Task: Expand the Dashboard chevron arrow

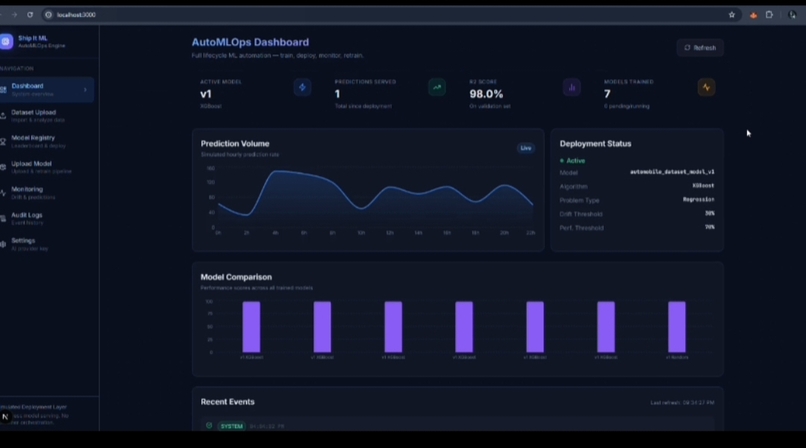Action: 85,90
